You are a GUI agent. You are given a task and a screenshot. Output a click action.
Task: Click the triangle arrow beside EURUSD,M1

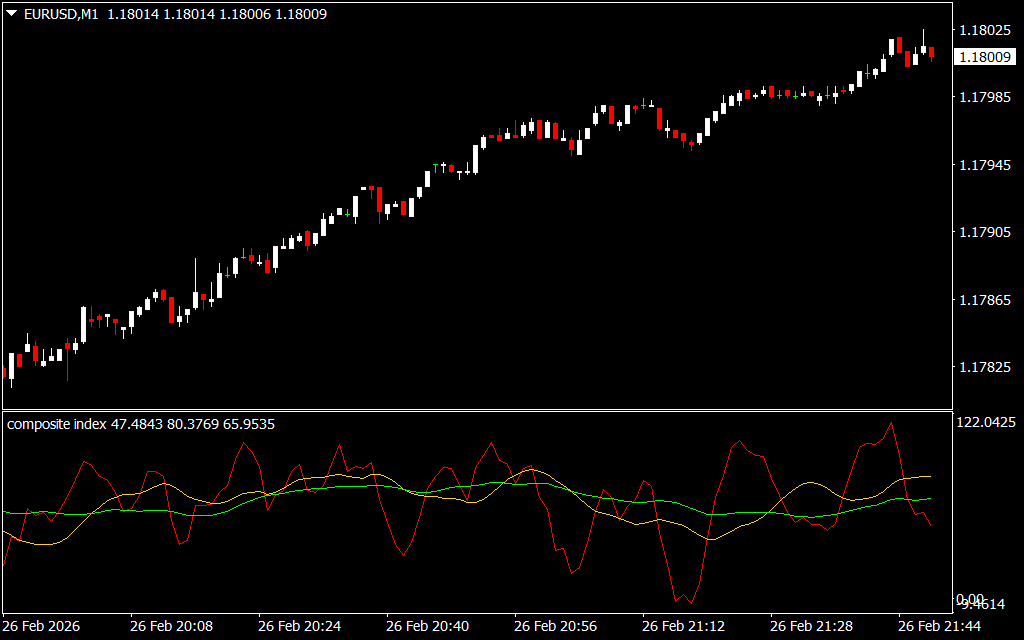(x=11, y=14)
